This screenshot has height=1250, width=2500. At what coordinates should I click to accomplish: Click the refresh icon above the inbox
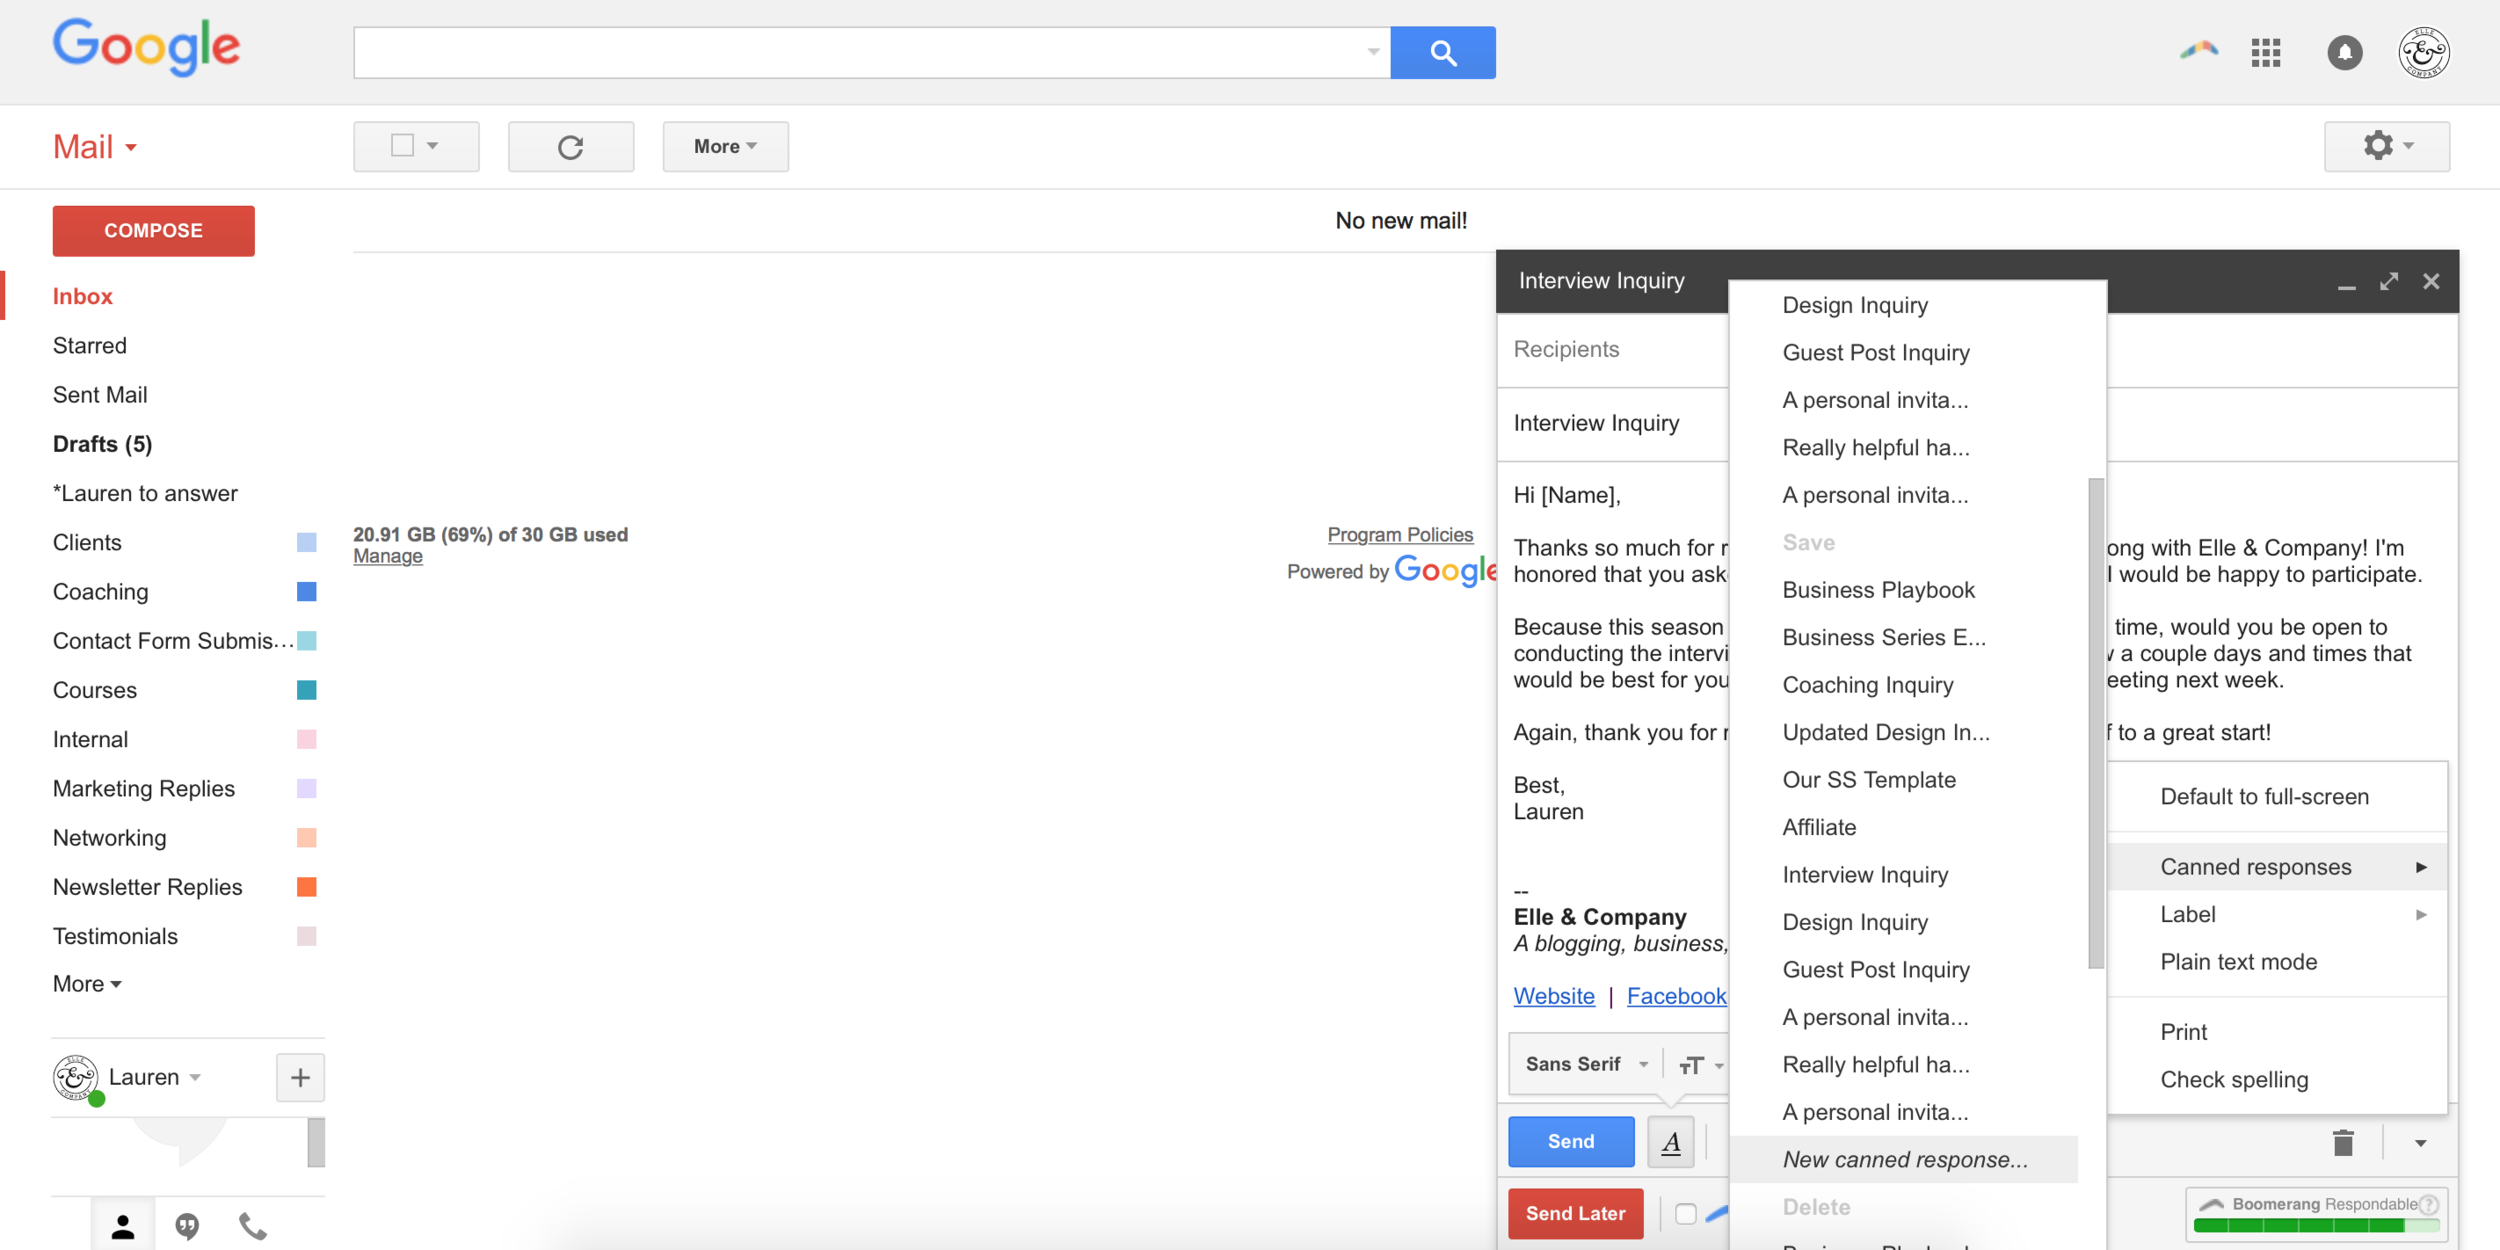click(571, 146)
